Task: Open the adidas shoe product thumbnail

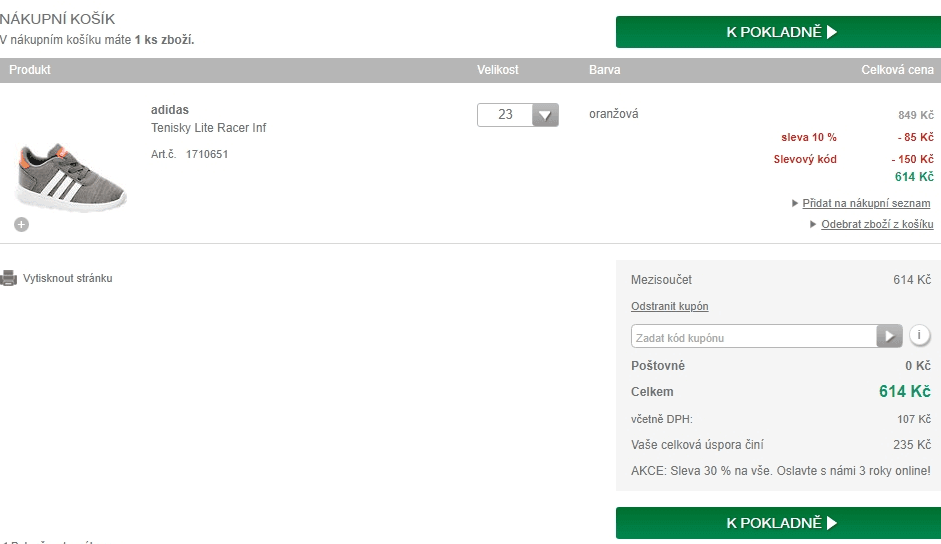Action: pyautogui.click(x=70, y=177)
